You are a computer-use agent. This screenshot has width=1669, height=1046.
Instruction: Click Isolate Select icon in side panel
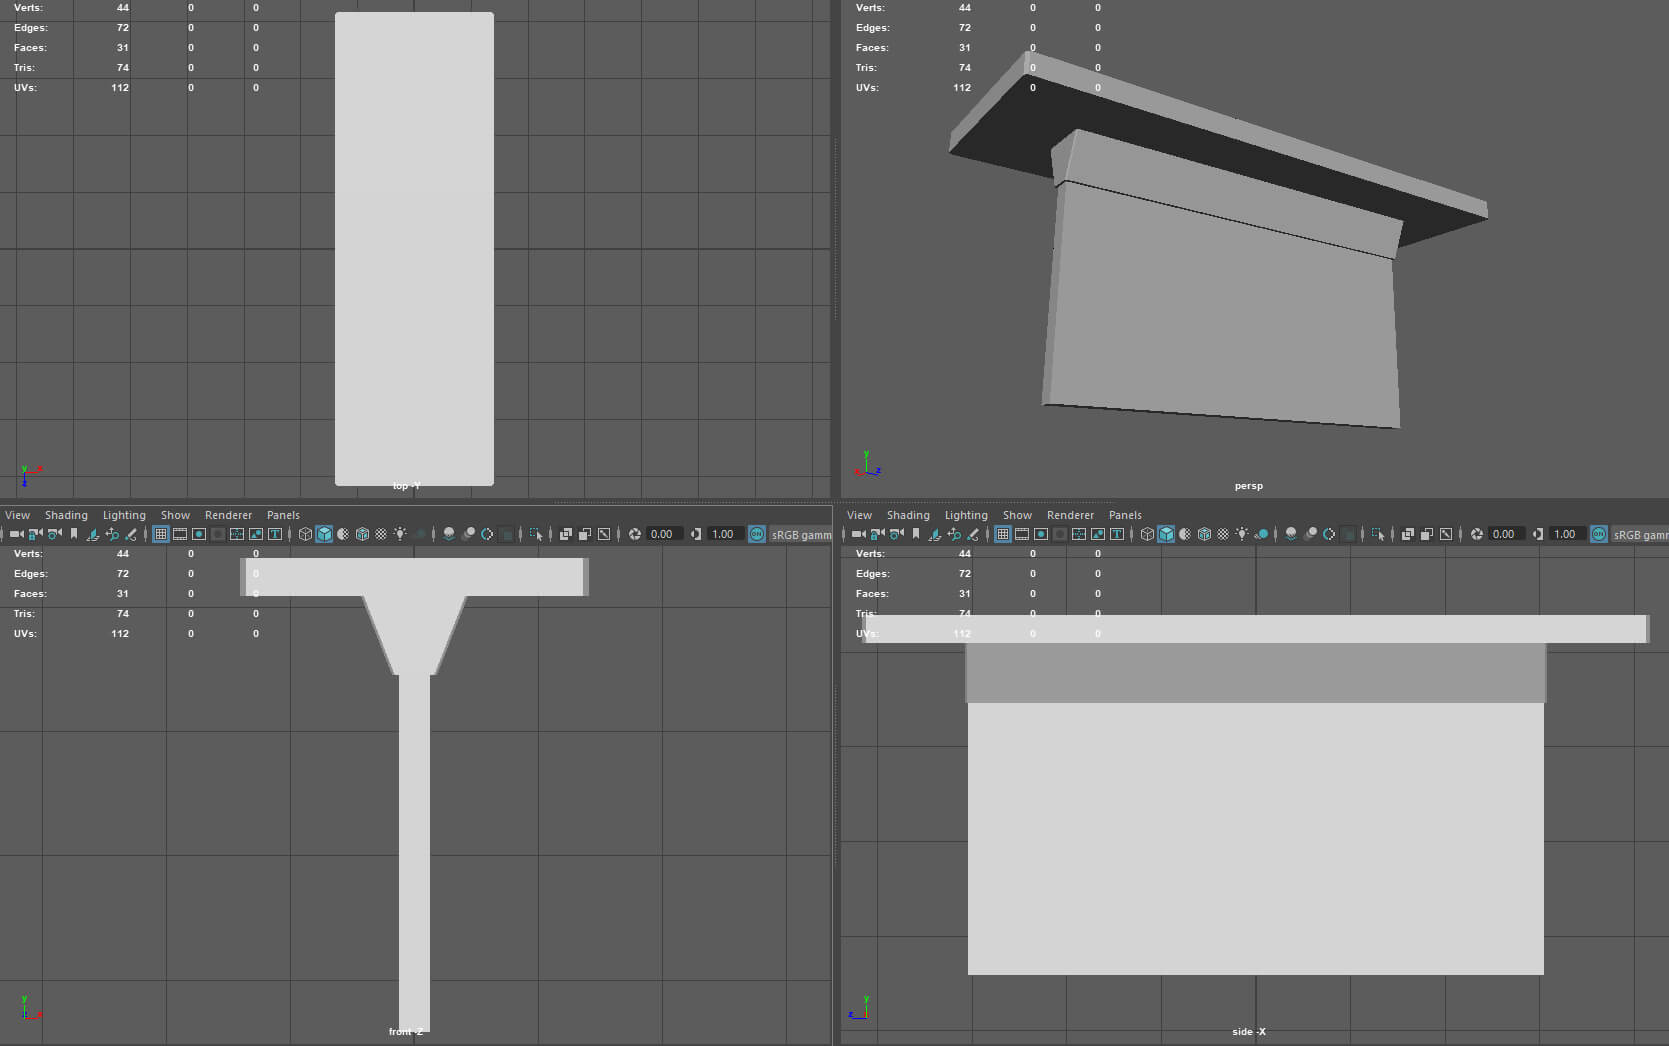(1378, 534)
